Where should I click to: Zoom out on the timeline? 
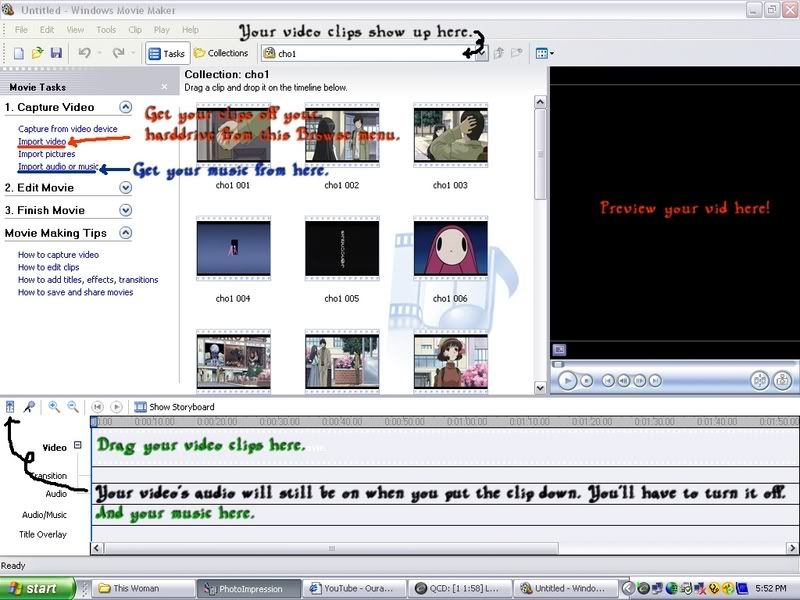point(73,407)
